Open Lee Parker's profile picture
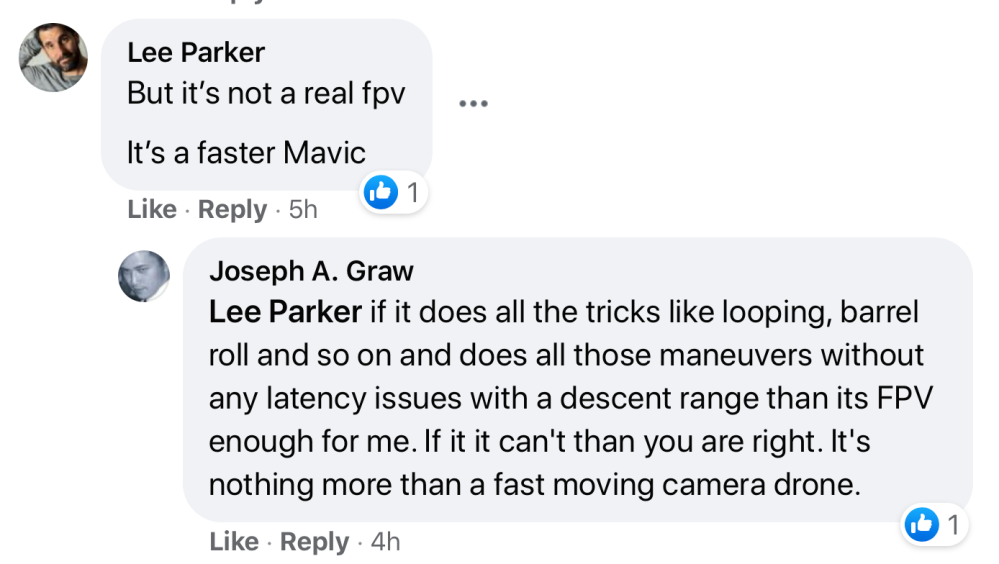 [54, 58]
